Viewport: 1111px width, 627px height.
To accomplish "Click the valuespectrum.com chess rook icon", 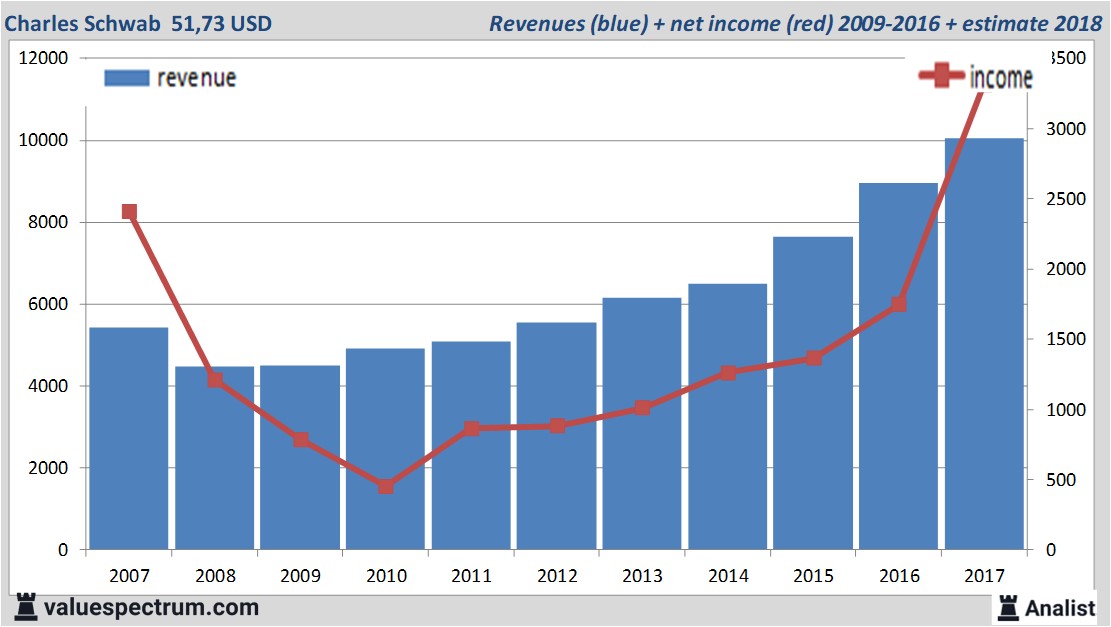I will pos(25,607).
